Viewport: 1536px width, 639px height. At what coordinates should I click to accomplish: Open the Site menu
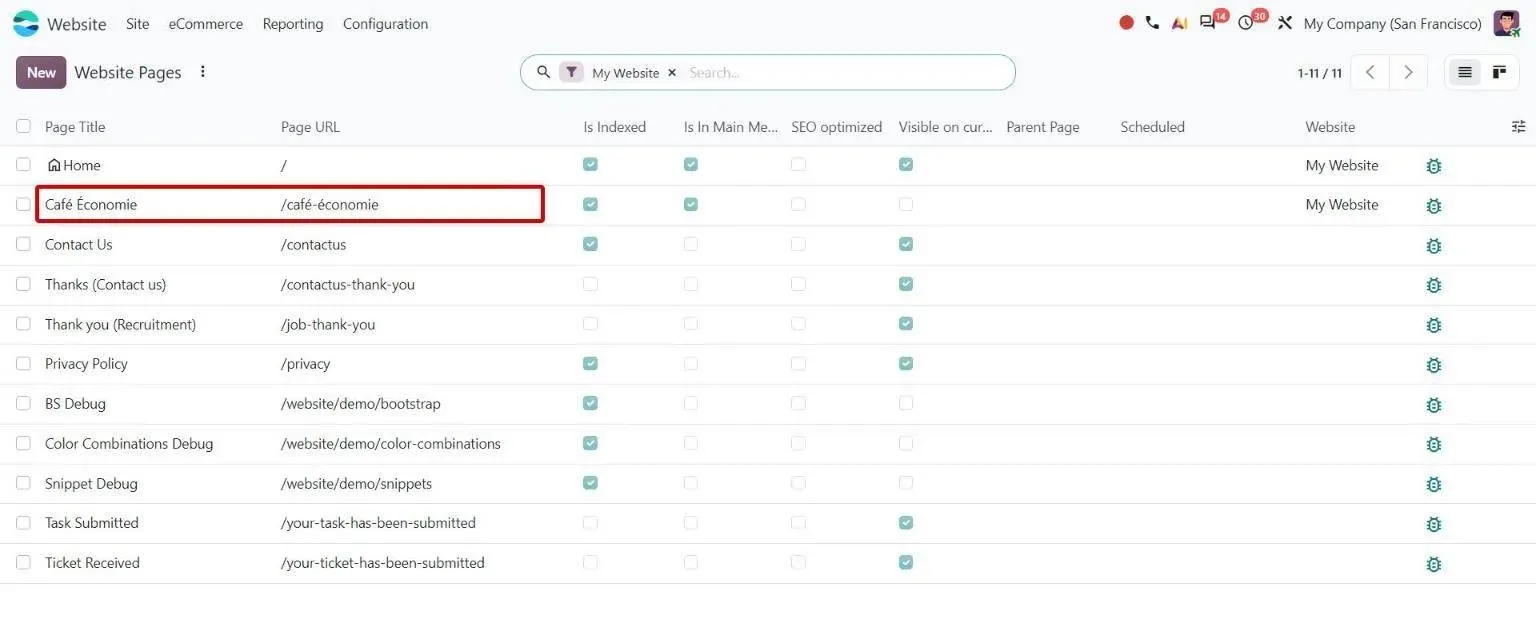point(137,24)
